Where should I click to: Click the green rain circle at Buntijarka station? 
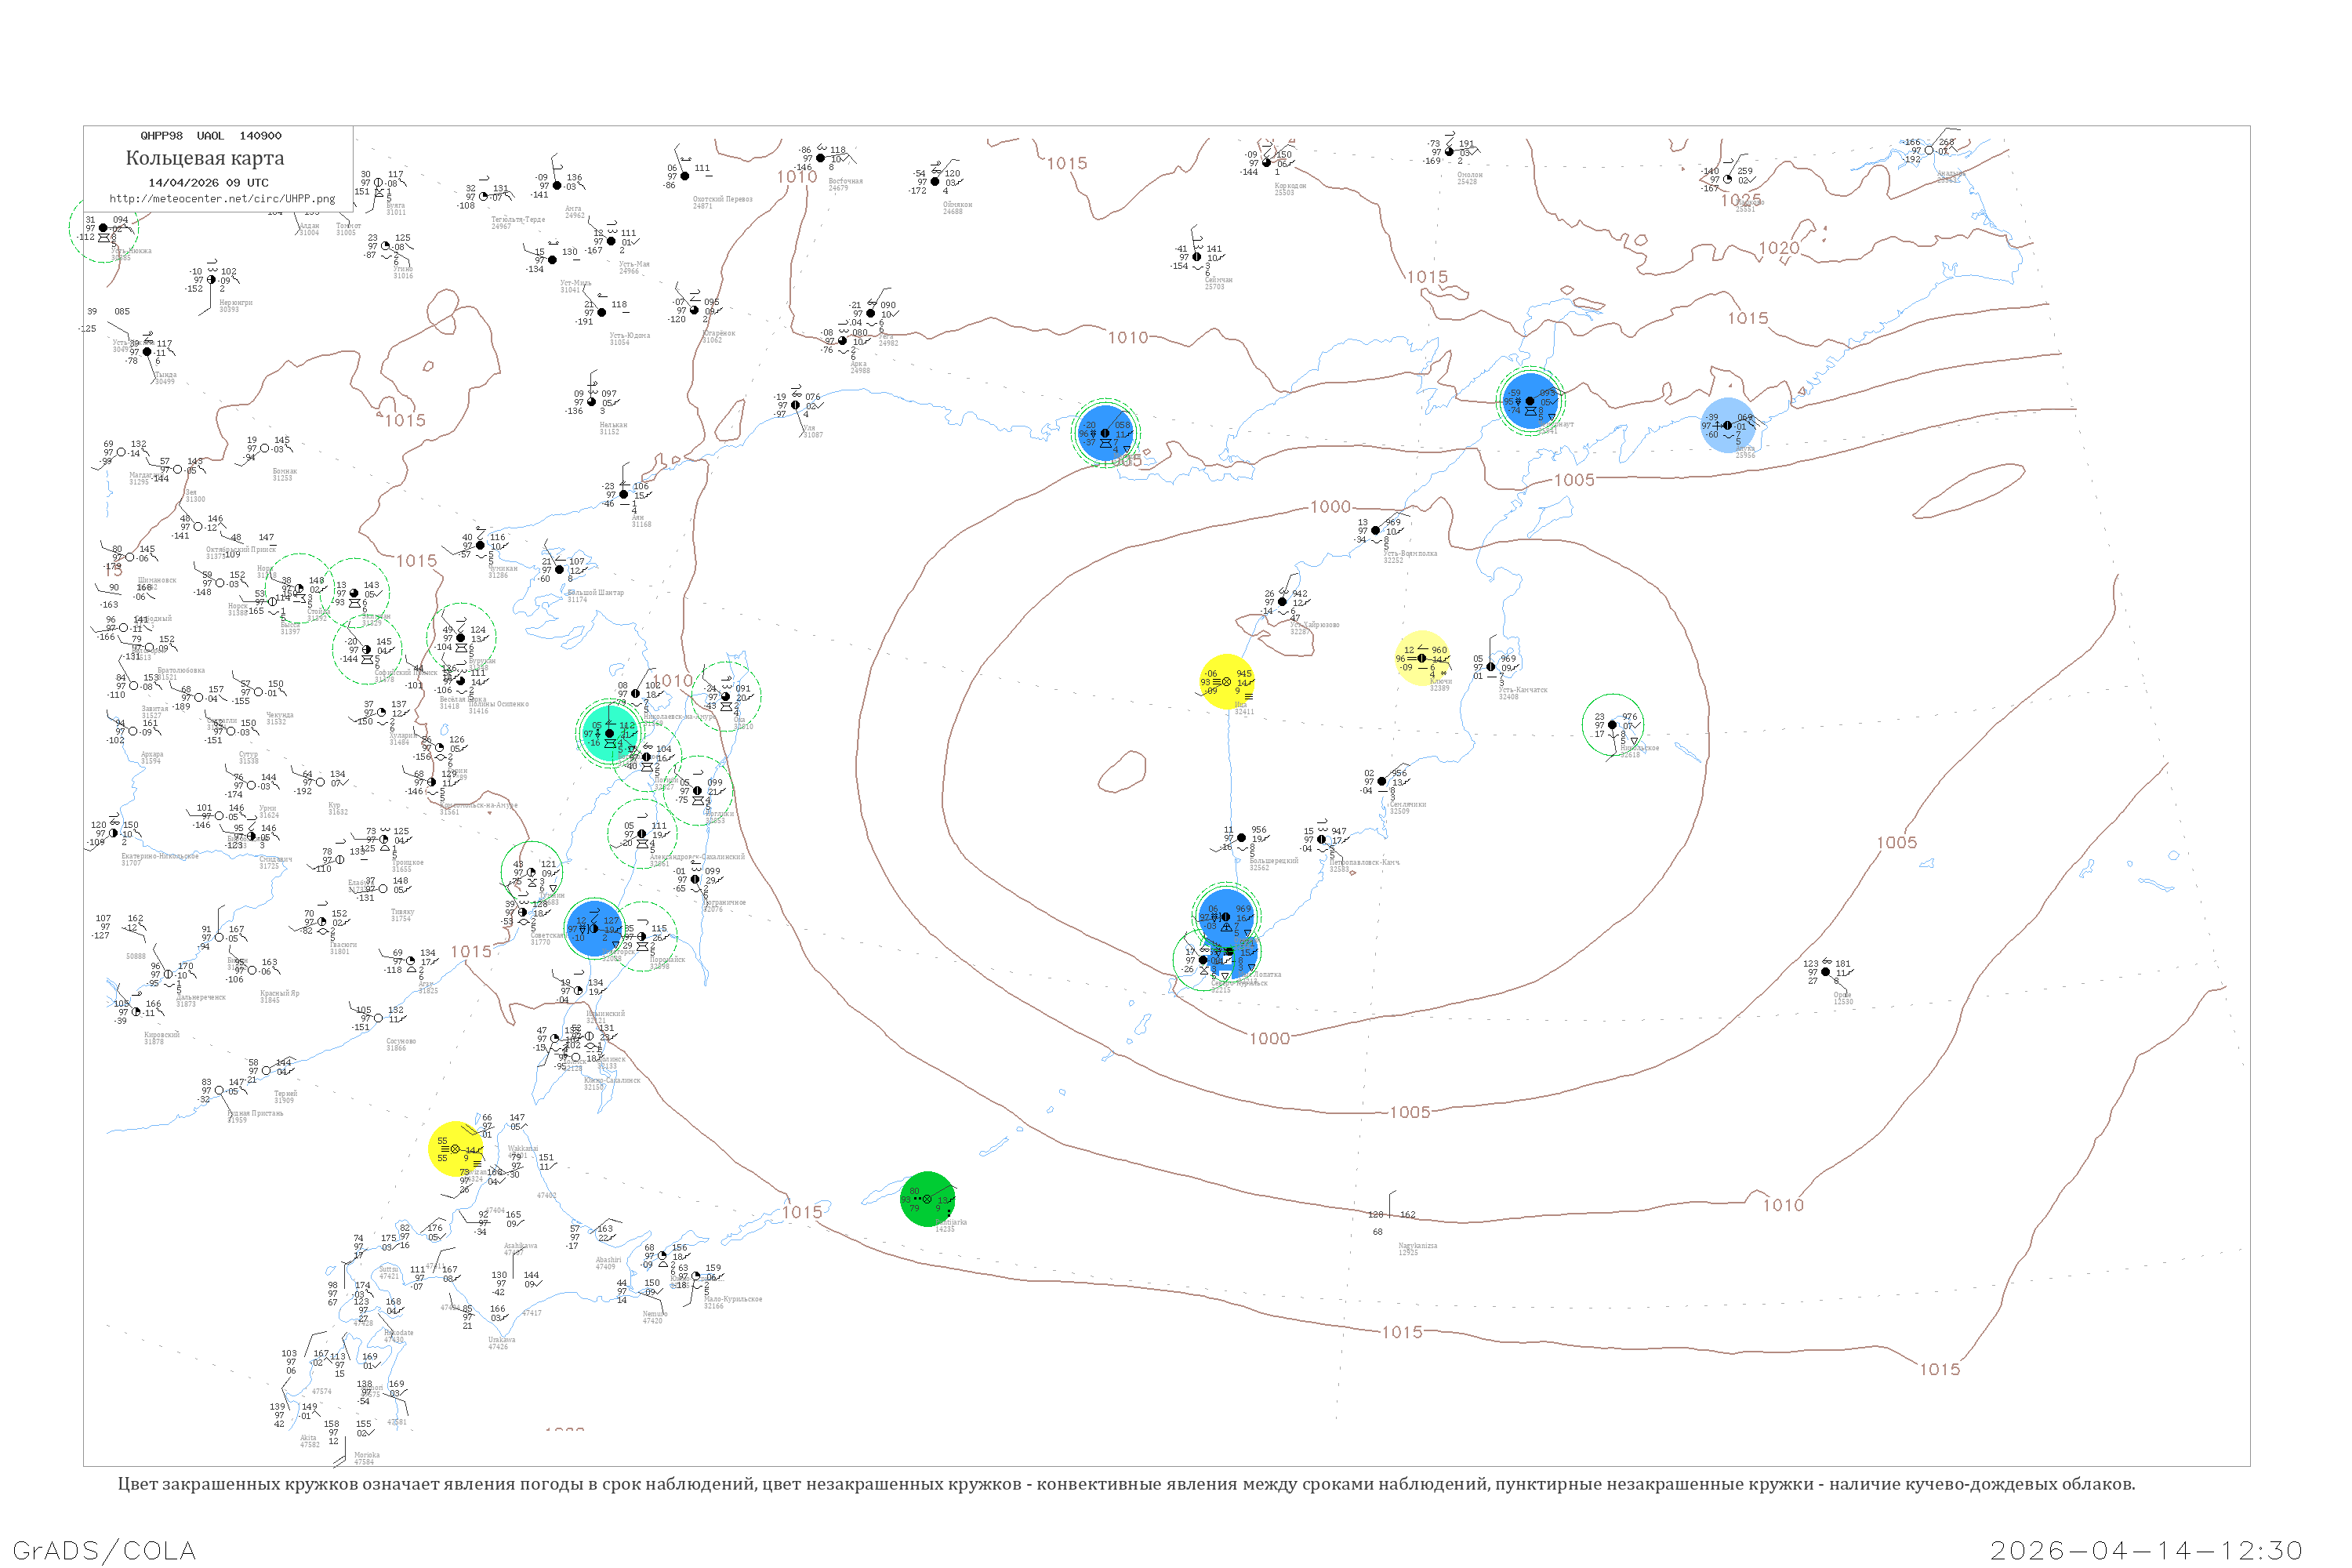click(927, 1198)
